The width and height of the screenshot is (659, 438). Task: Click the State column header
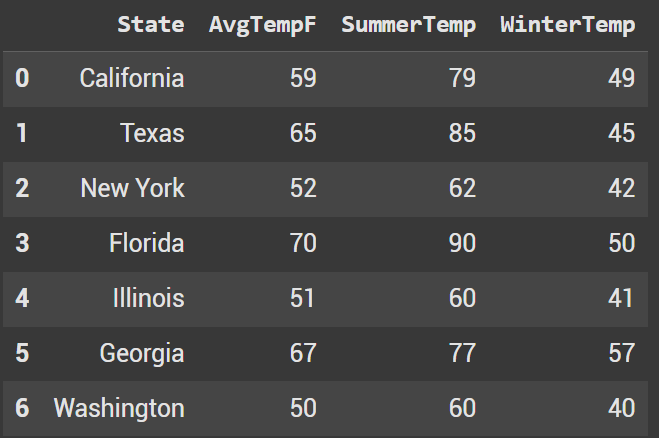point(150,25)
